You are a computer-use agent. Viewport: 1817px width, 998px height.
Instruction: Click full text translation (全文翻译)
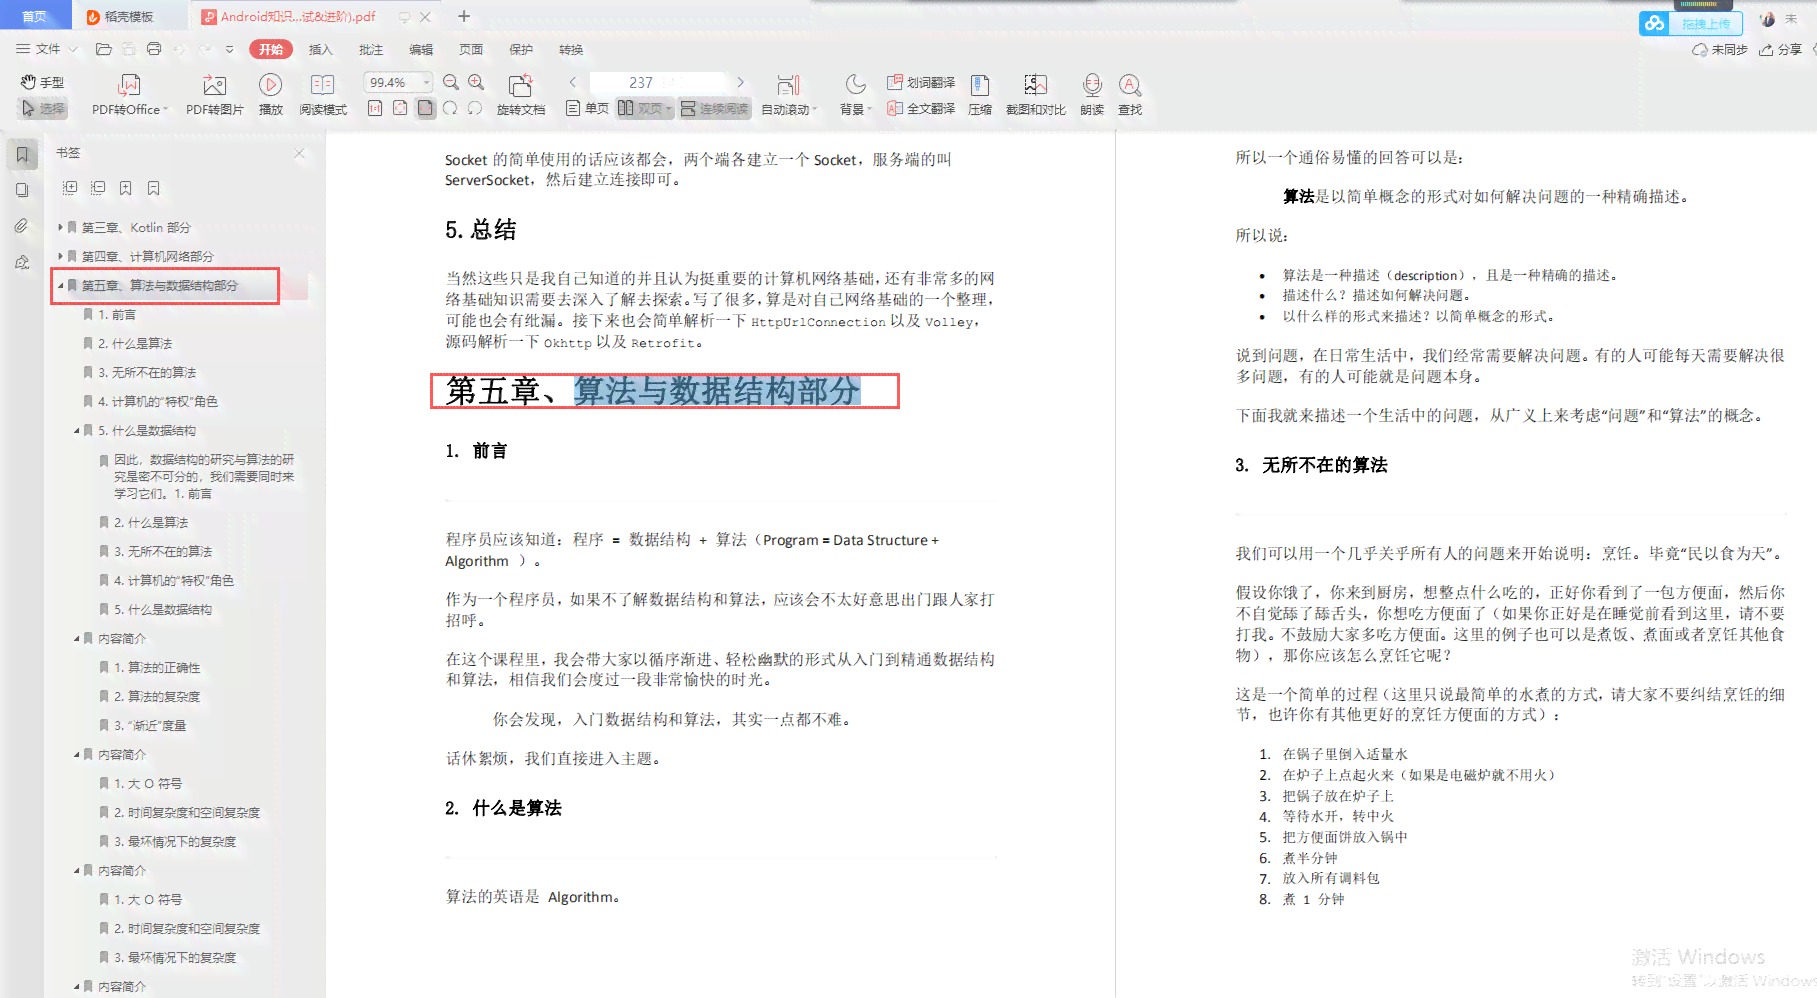point(921,108)
